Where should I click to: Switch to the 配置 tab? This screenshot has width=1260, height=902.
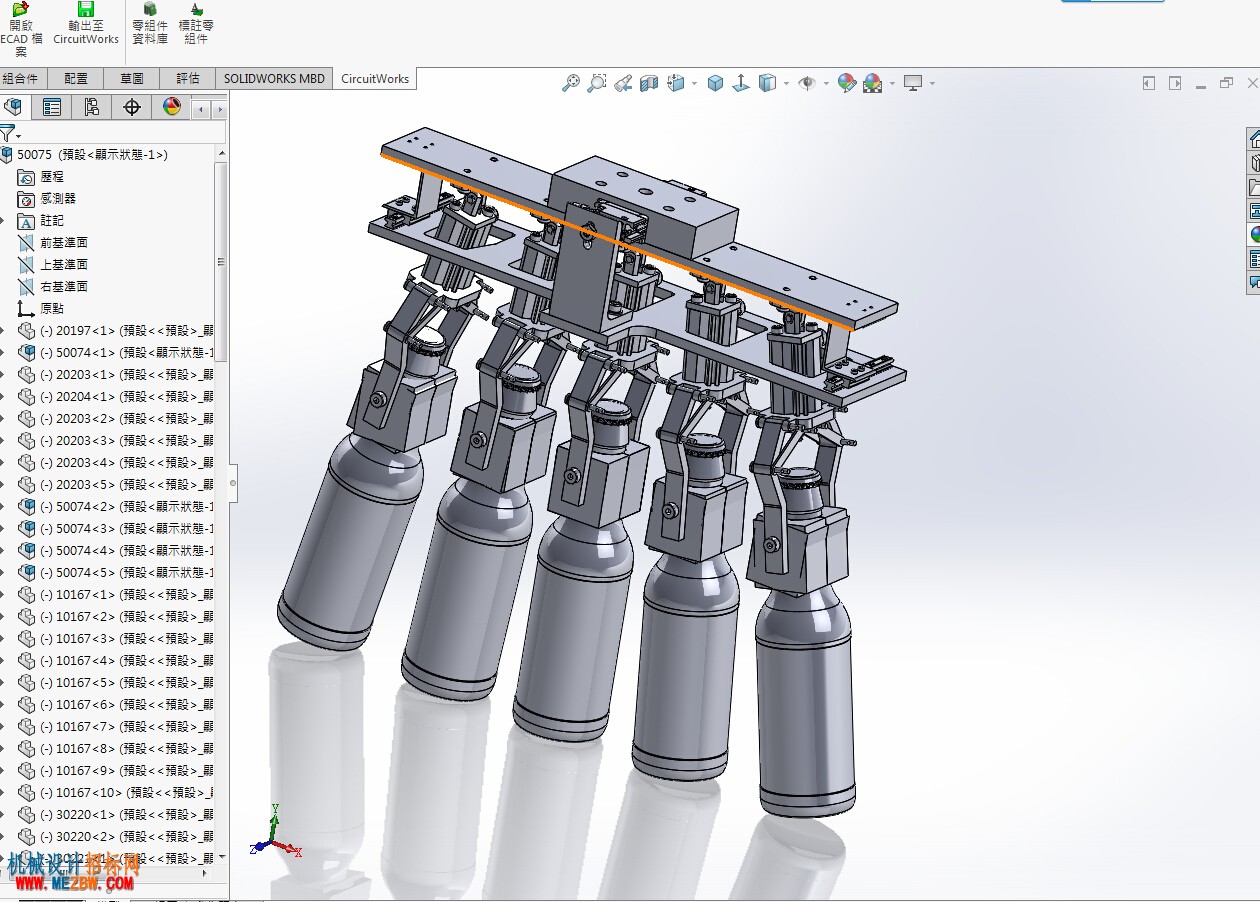click(76, 78)
